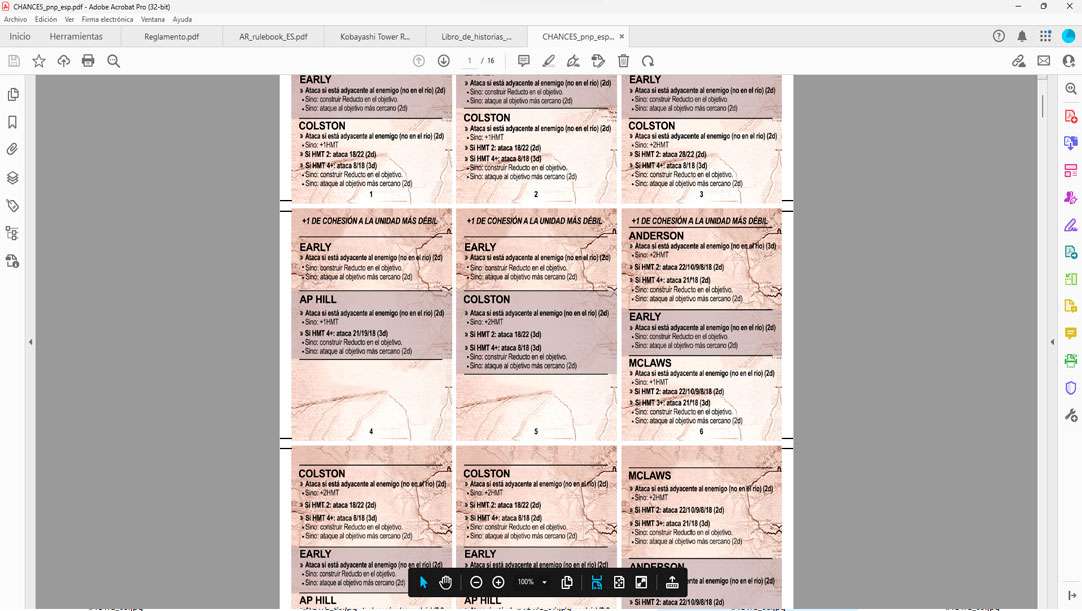The width and height of the screenshot is (1082, 611).
Task: Open the attachments paperclip panel
Action: click(x=12, y=149)
